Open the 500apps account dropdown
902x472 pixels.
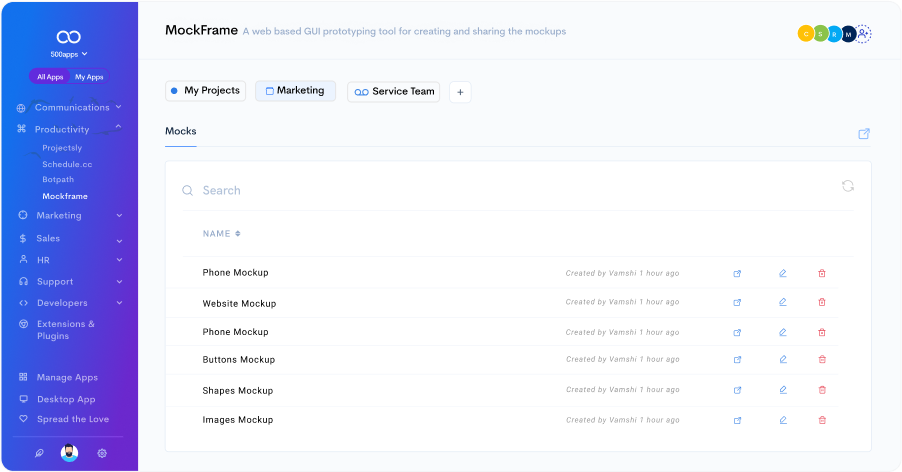(69, 53)
